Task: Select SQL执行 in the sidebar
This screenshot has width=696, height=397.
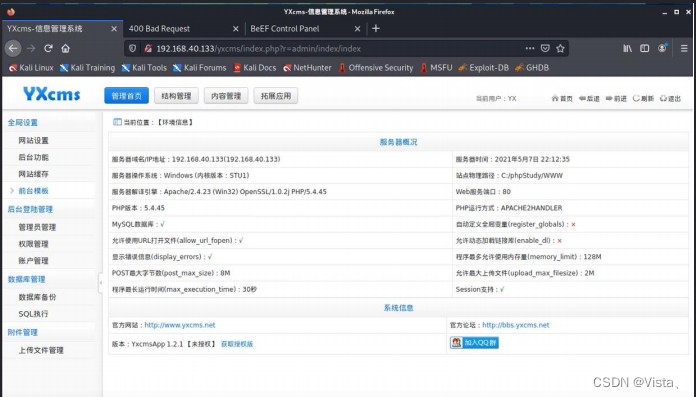Action: pyautogui.click(x=33, y=314)
